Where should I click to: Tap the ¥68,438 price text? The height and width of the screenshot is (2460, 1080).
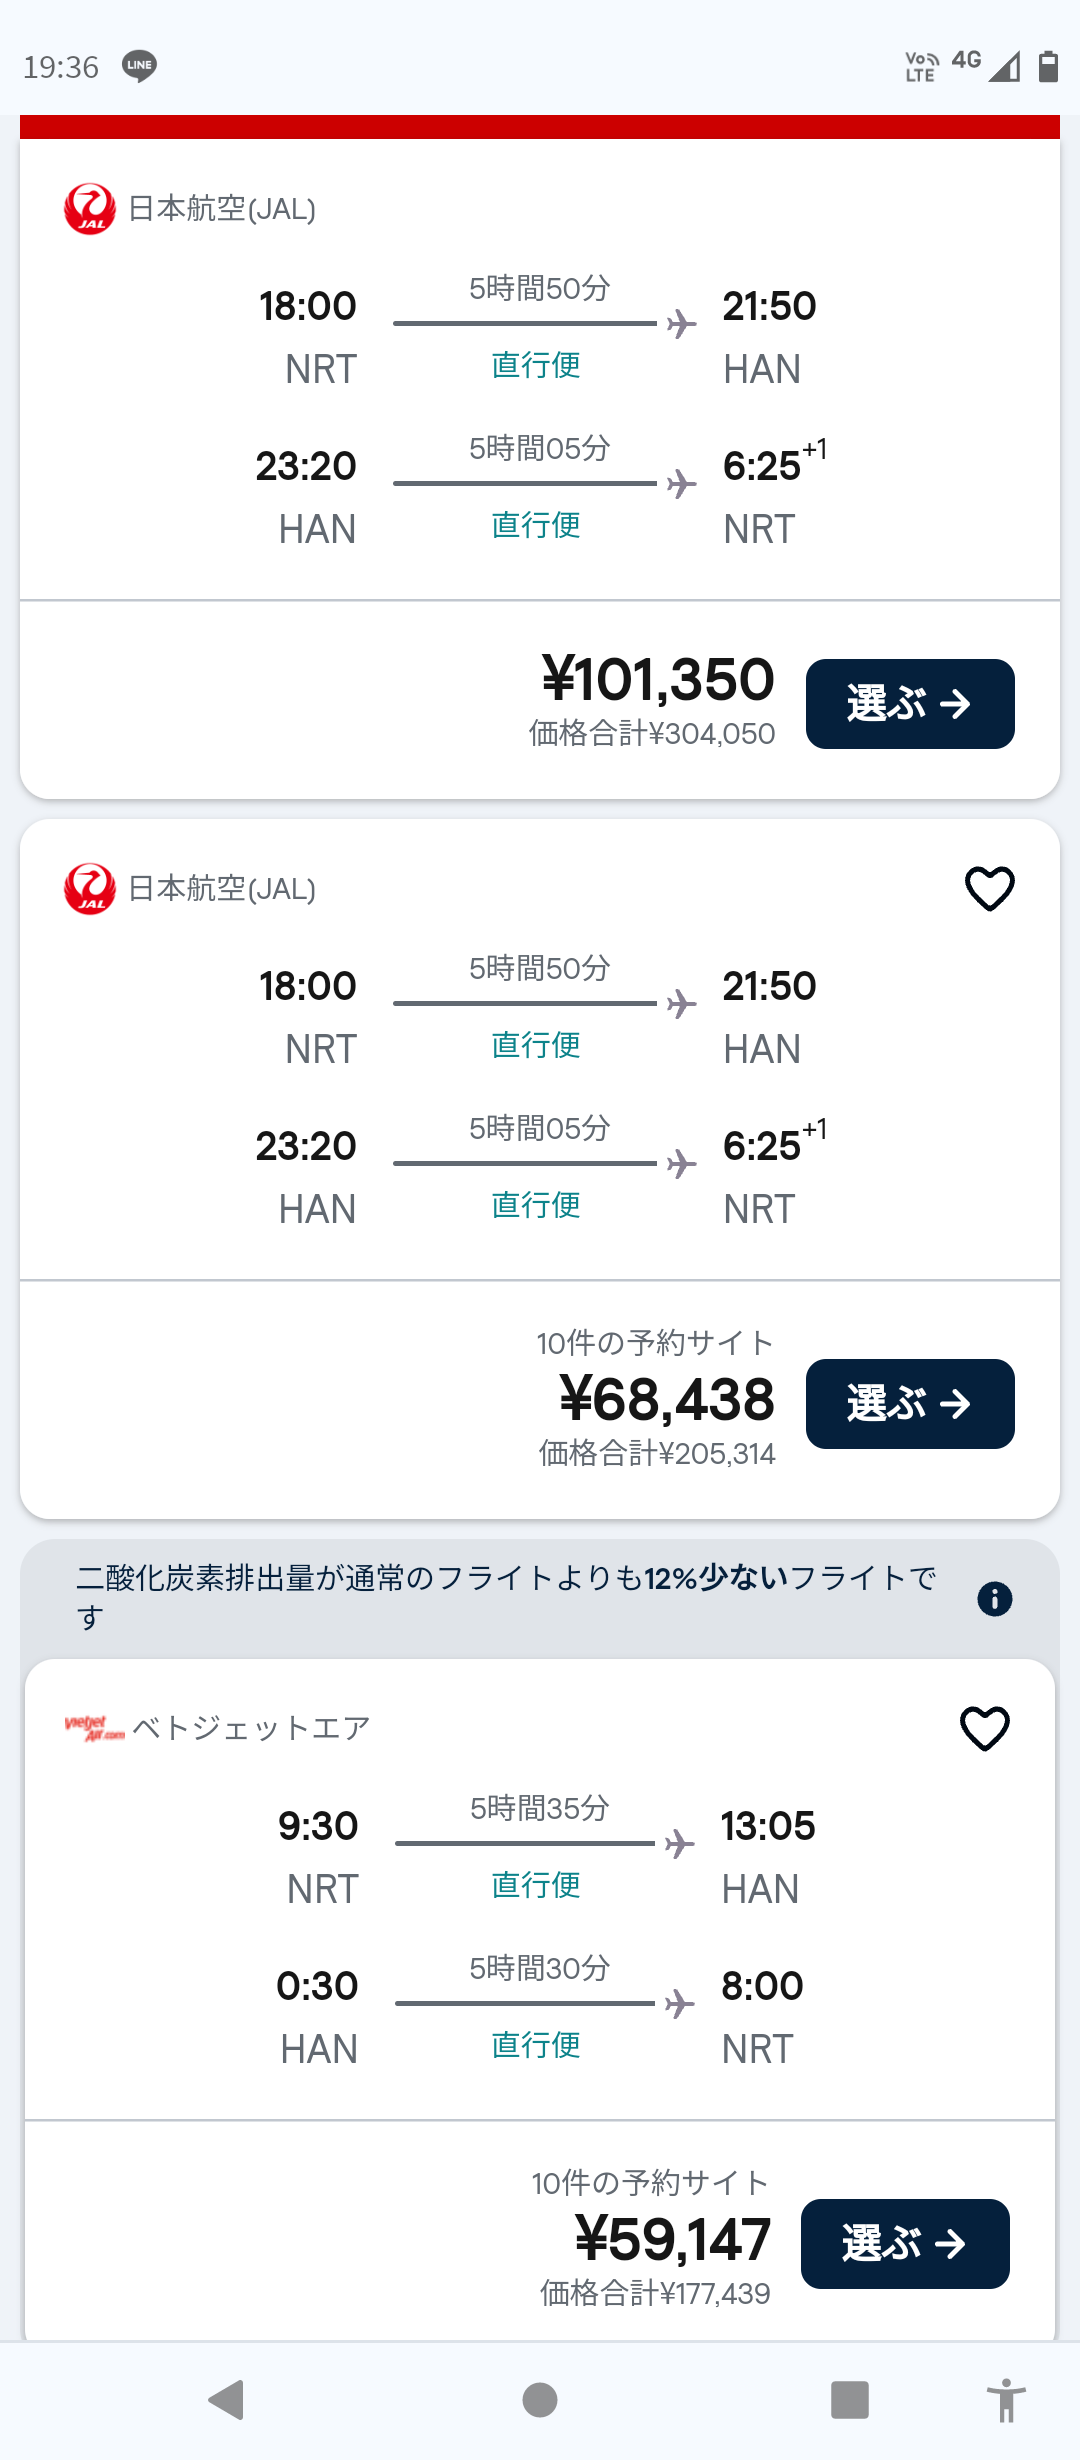tap(667, 1399)
